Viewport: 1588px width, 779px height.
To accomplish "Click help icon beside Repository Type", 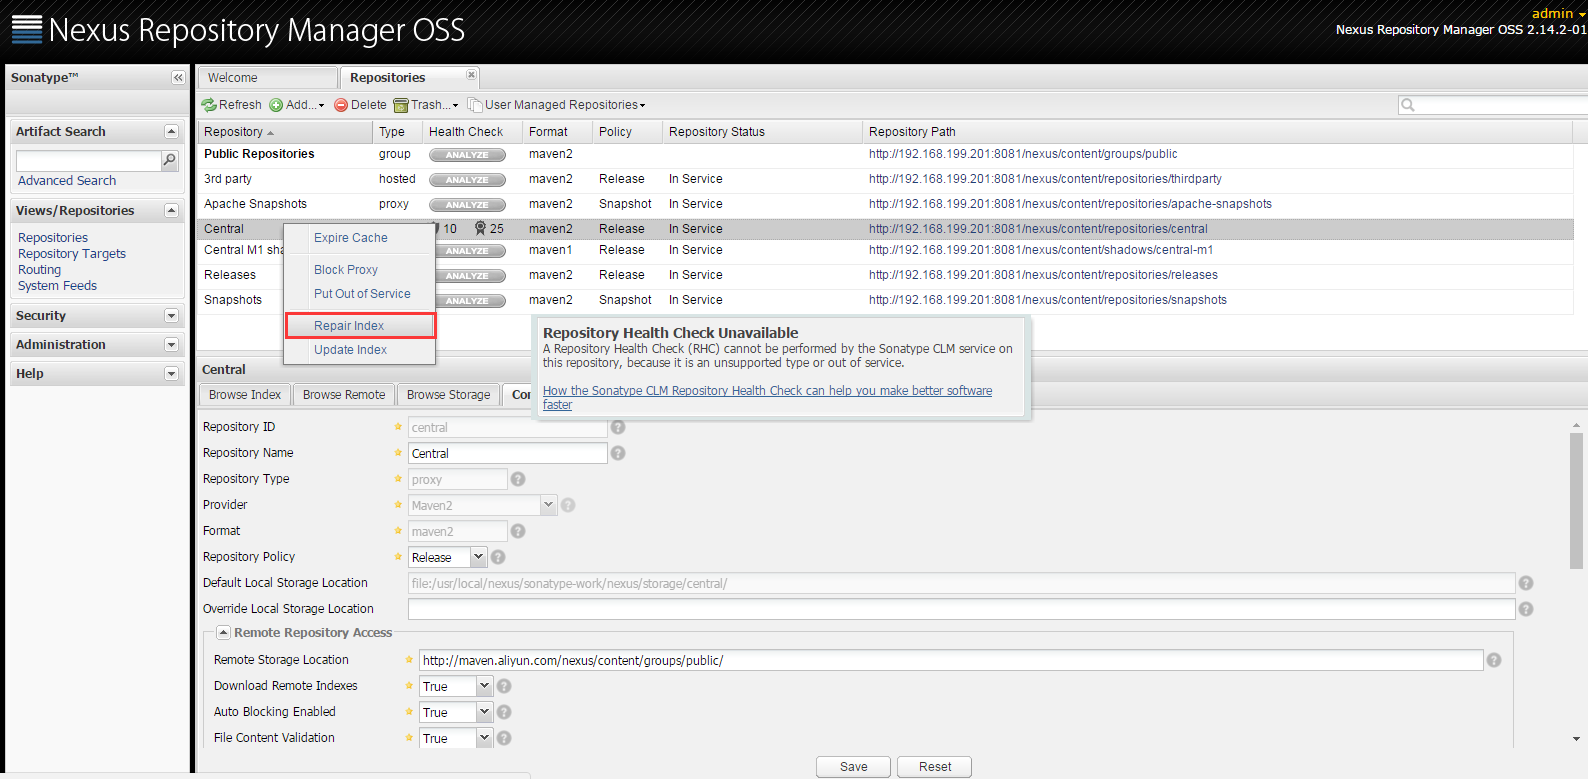I will (518, 479).
